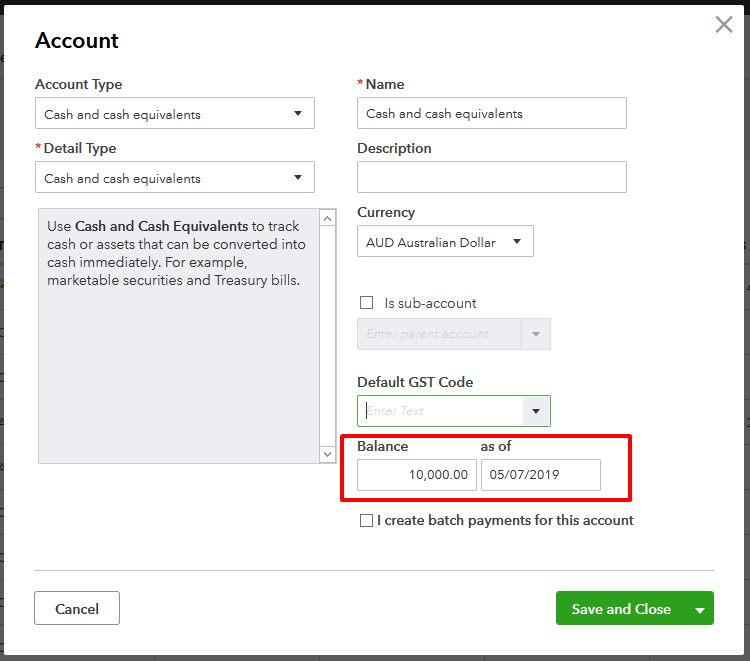Screen dimensions: 750x661
Task: Click the Save and Close button
Action: [620, 609]
